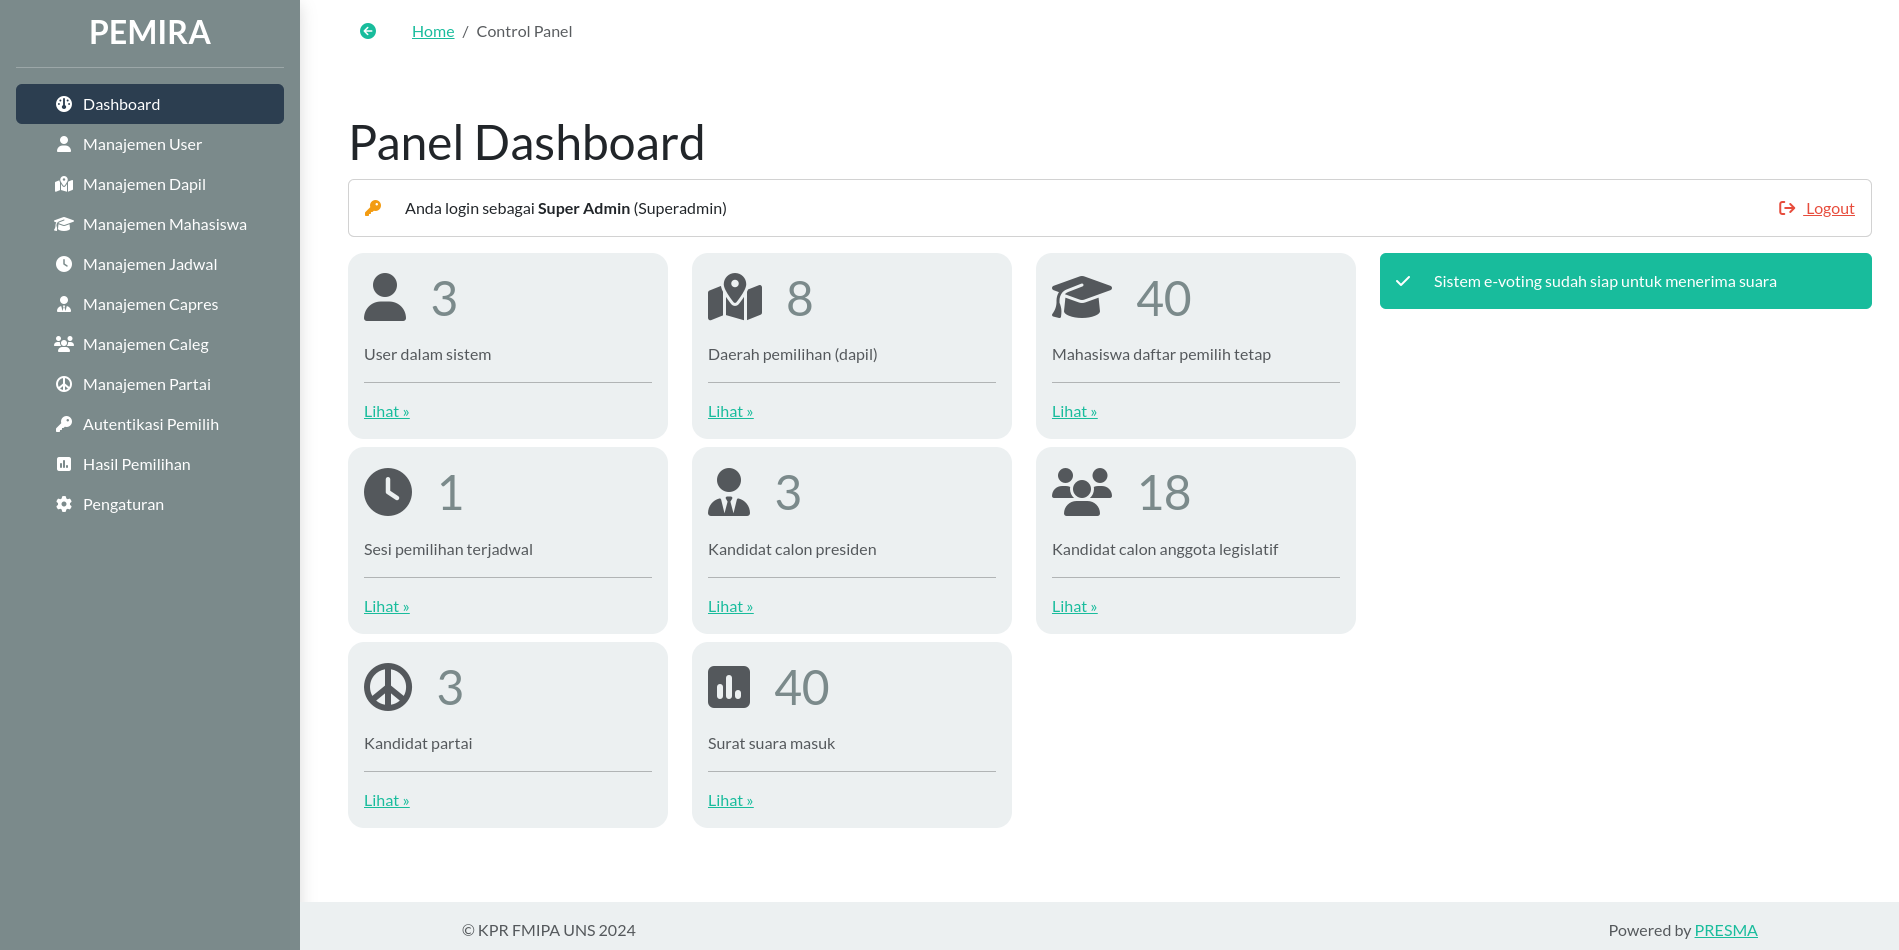Open Manajemen Dapil from sidebar
This screenshot has width=1899, height=950.
pos(144,184)
